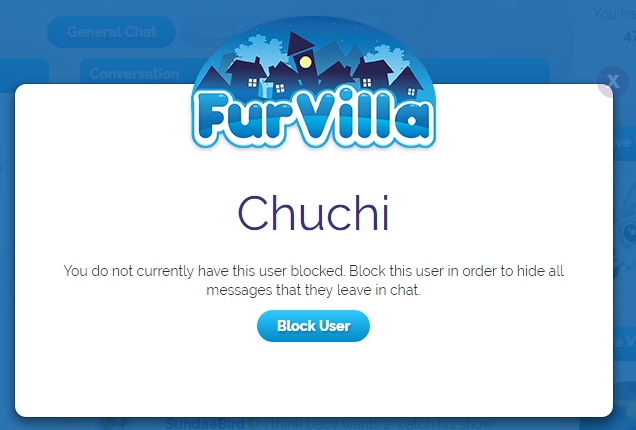Viewport: 636px width, 430px height.
Task: Switch to the General Chat tab
Action: coord(112,32)
